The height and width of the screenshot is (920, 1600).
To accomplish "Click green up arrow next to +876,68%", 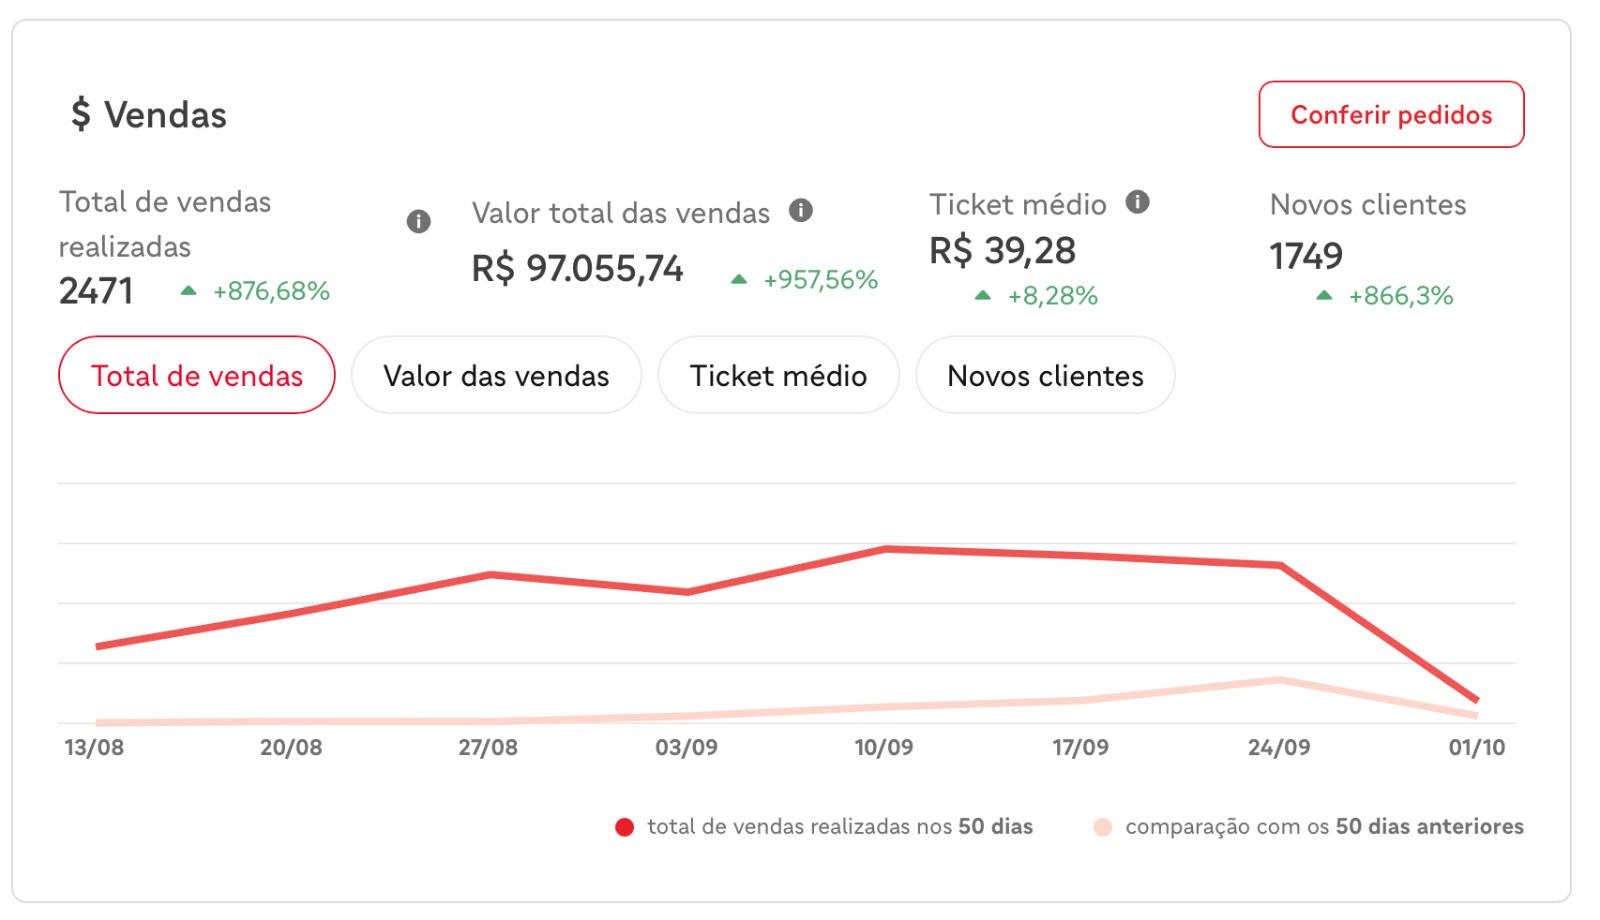I will [x=188, y=291].
